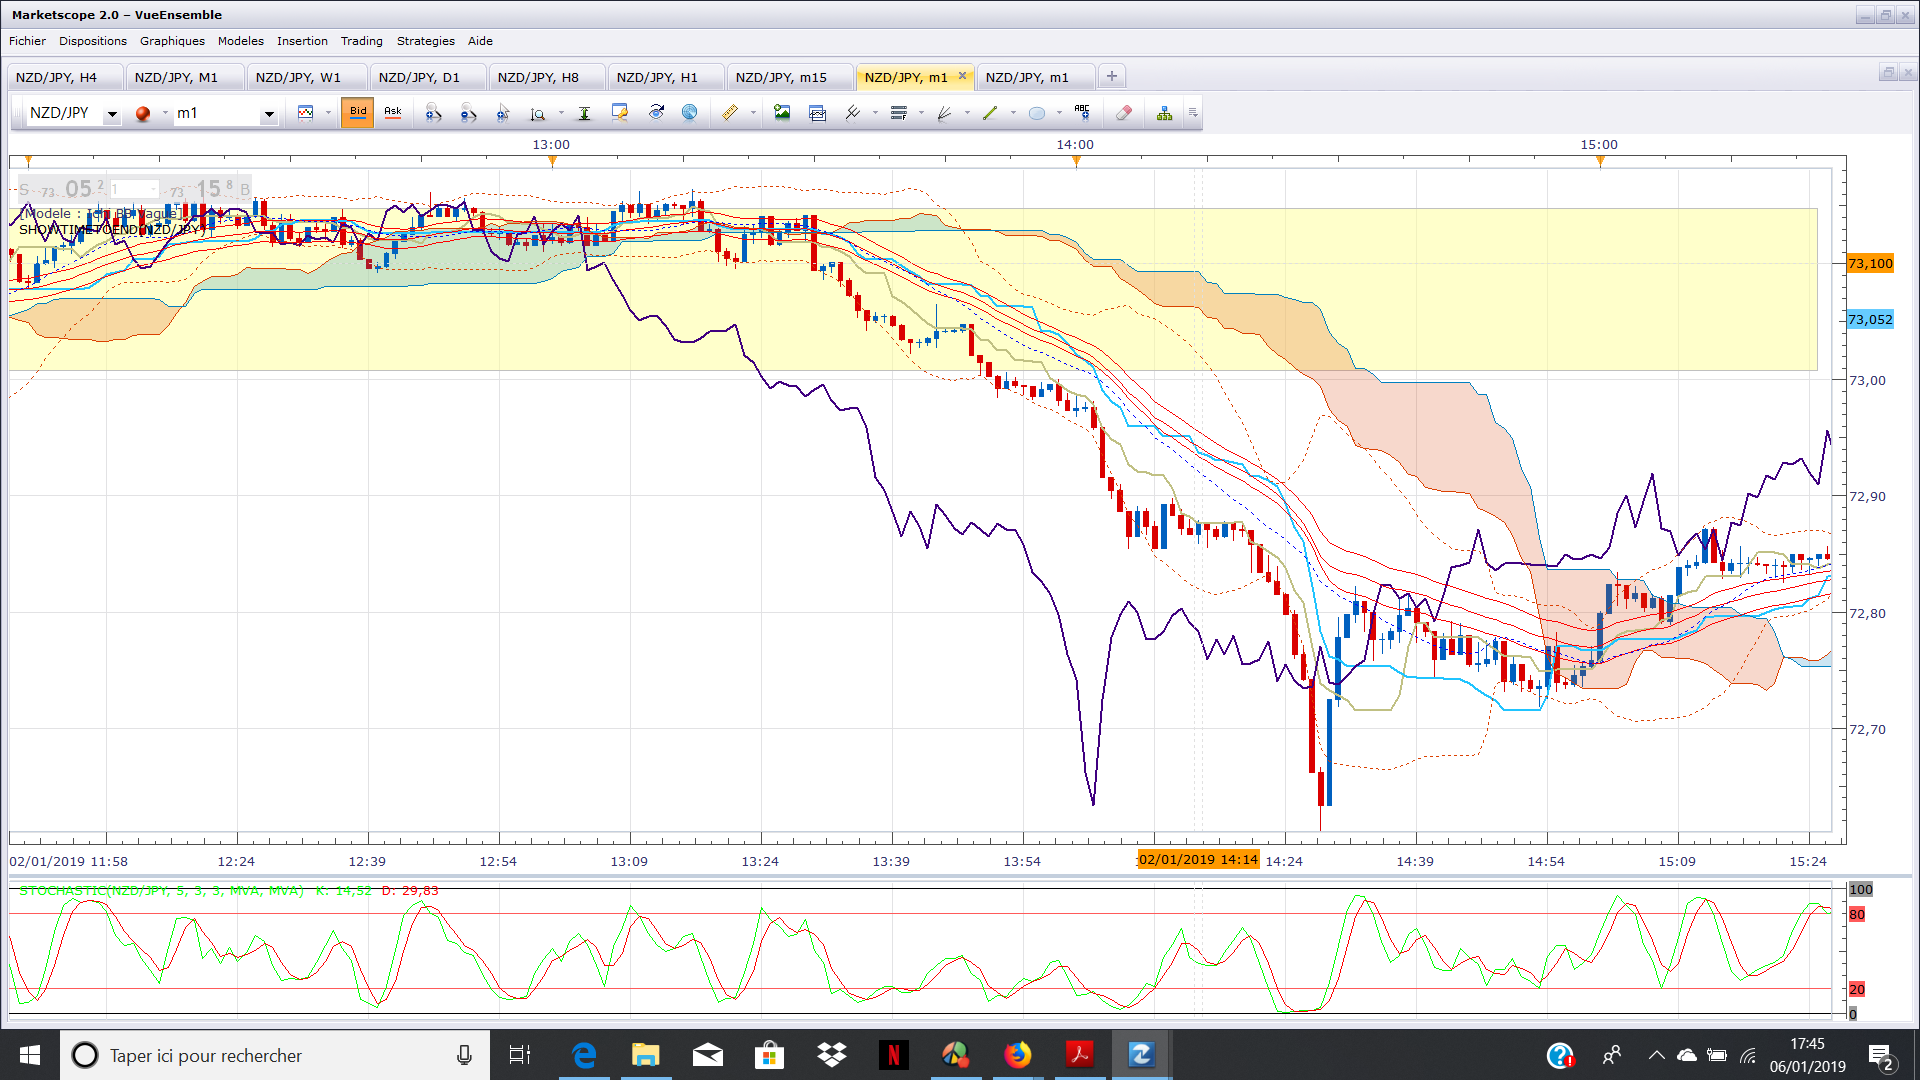Click the zoom area tool icon
This screenshot has width=1920, height=1080.
(x=538, y=113)
